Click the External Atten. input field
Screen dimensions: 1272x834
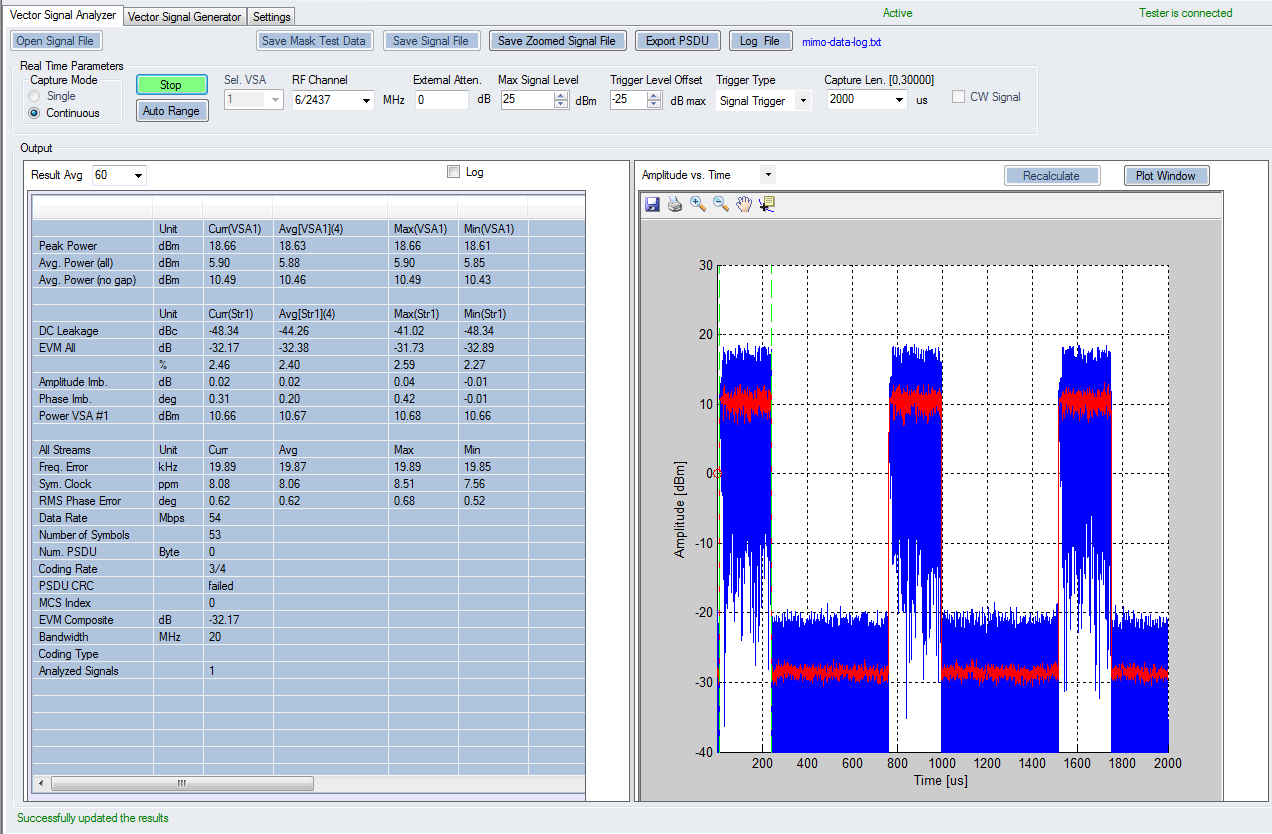click(441, 100)
